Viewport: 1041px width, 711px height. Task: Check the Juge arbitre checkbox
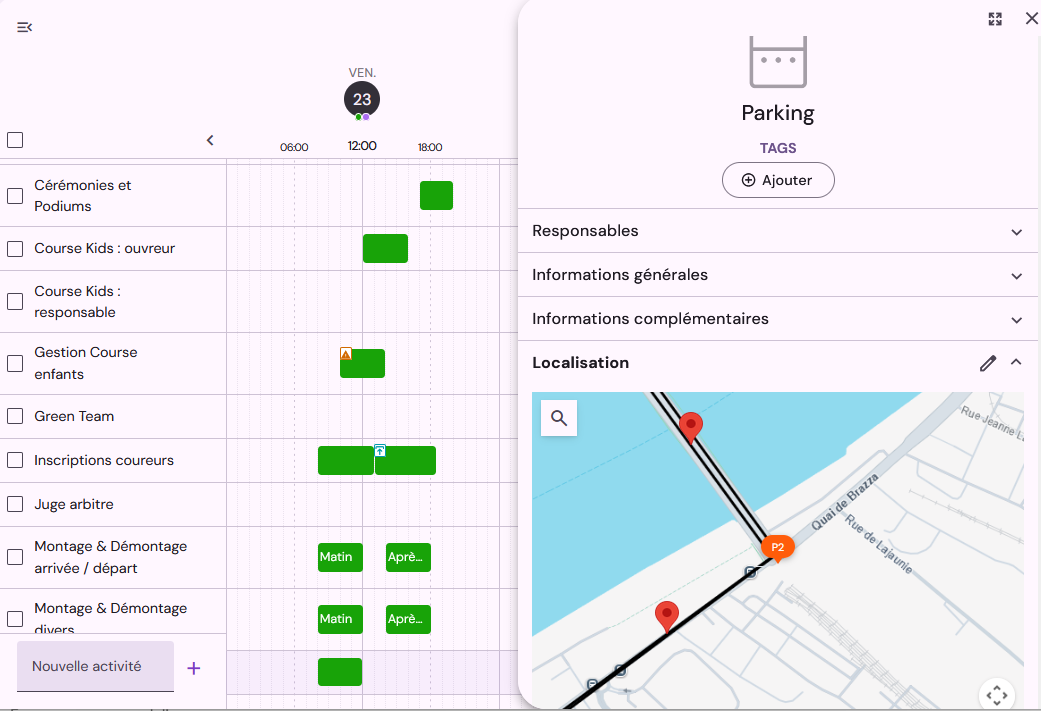pyautogui.click(x=15, y=505)
